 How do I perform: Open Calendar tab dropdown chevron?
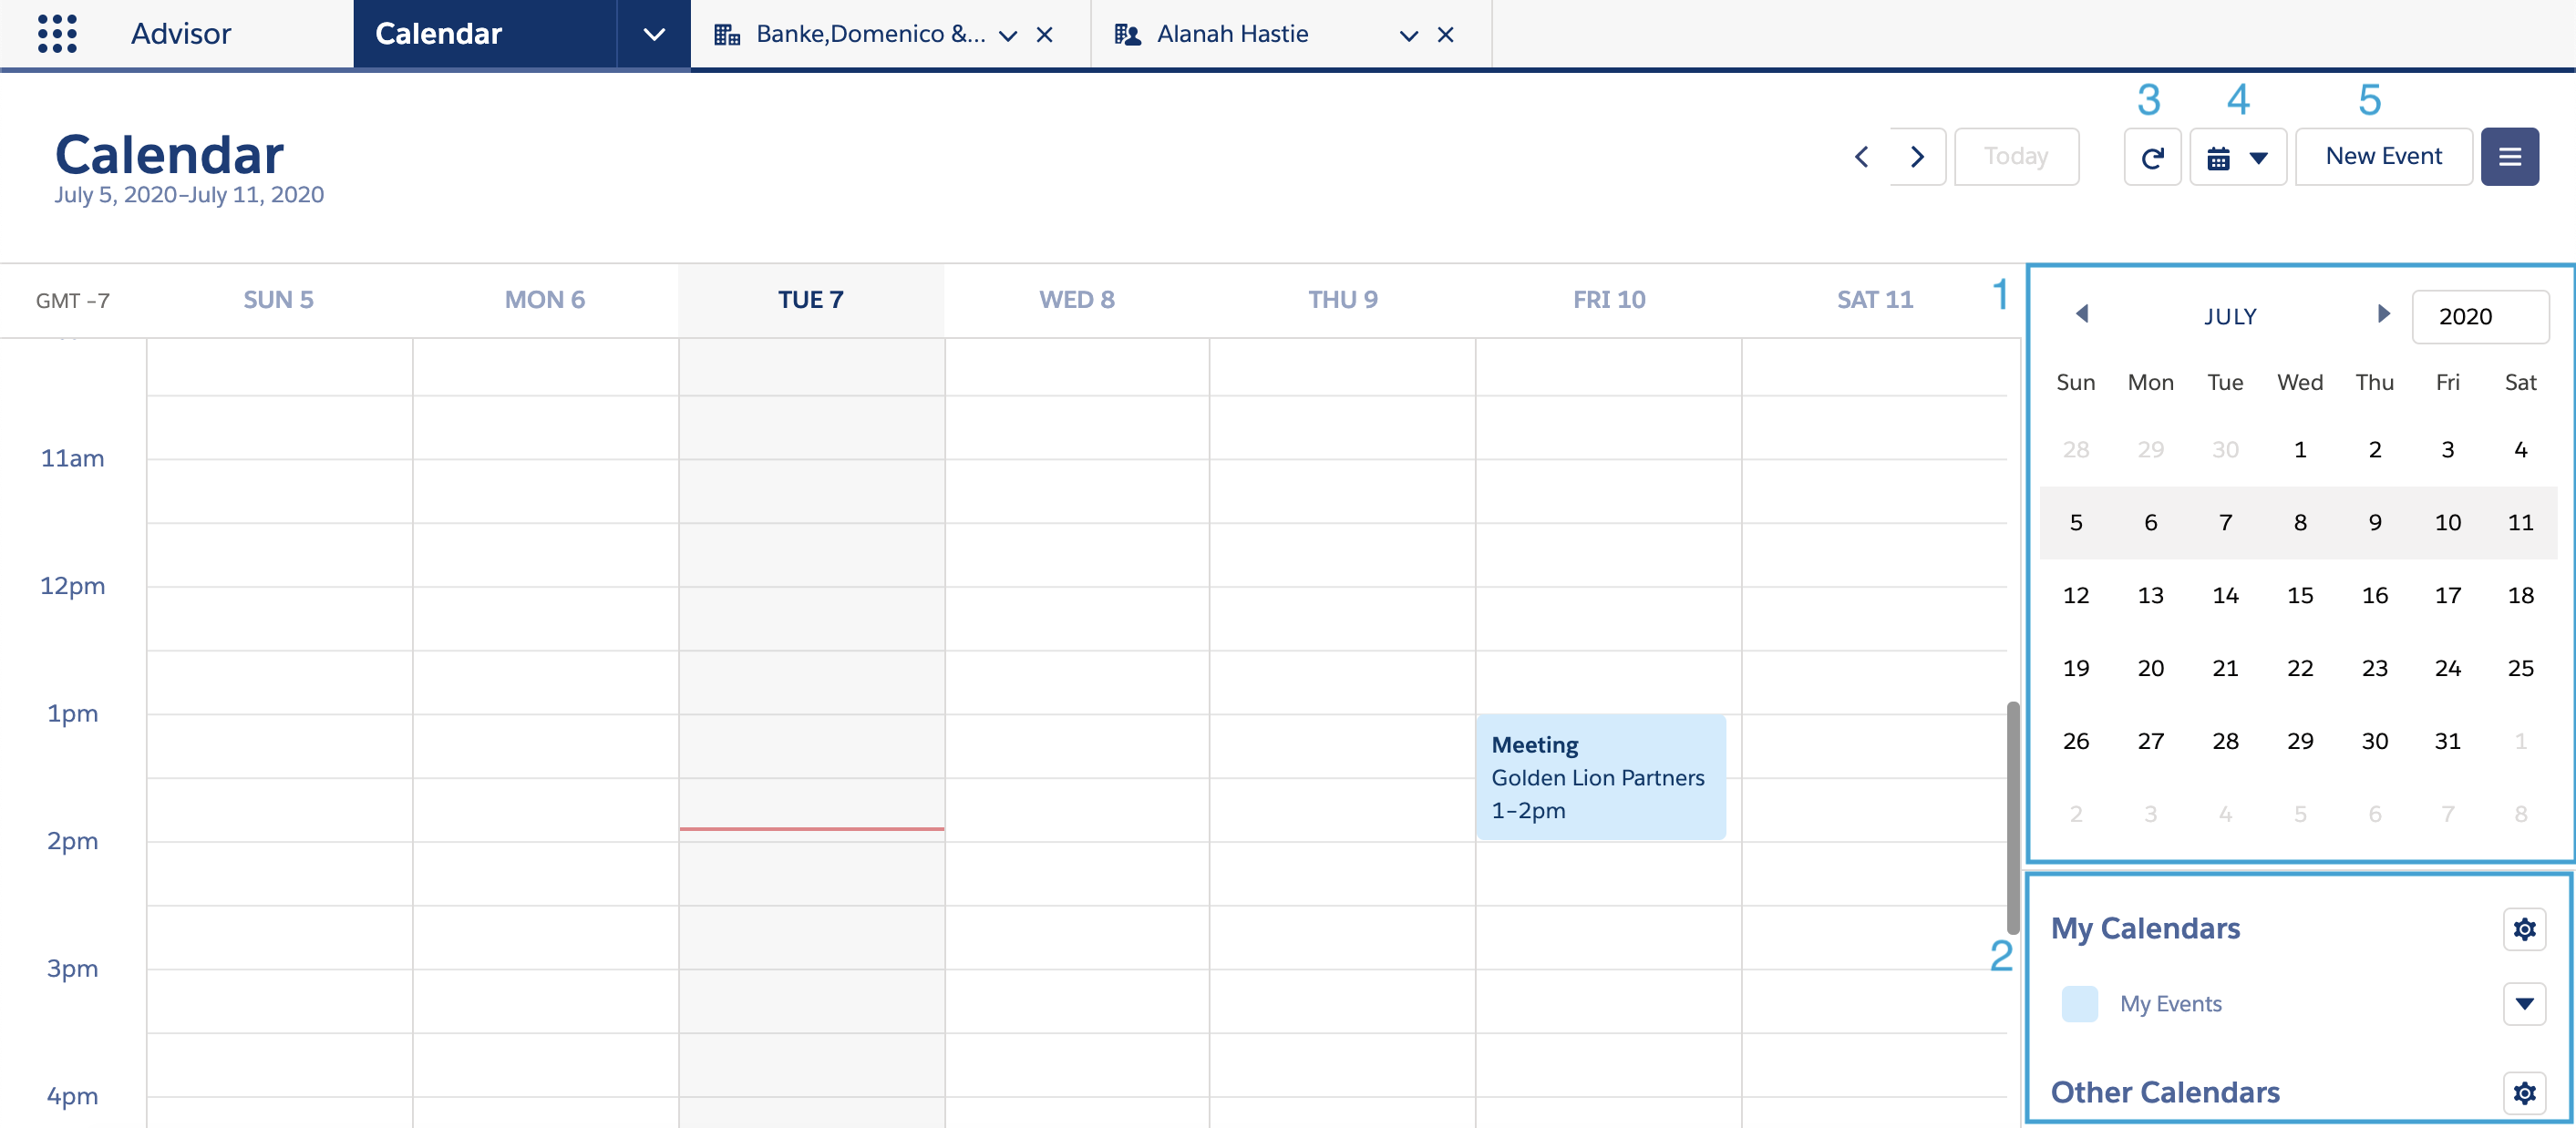(654, 34)
